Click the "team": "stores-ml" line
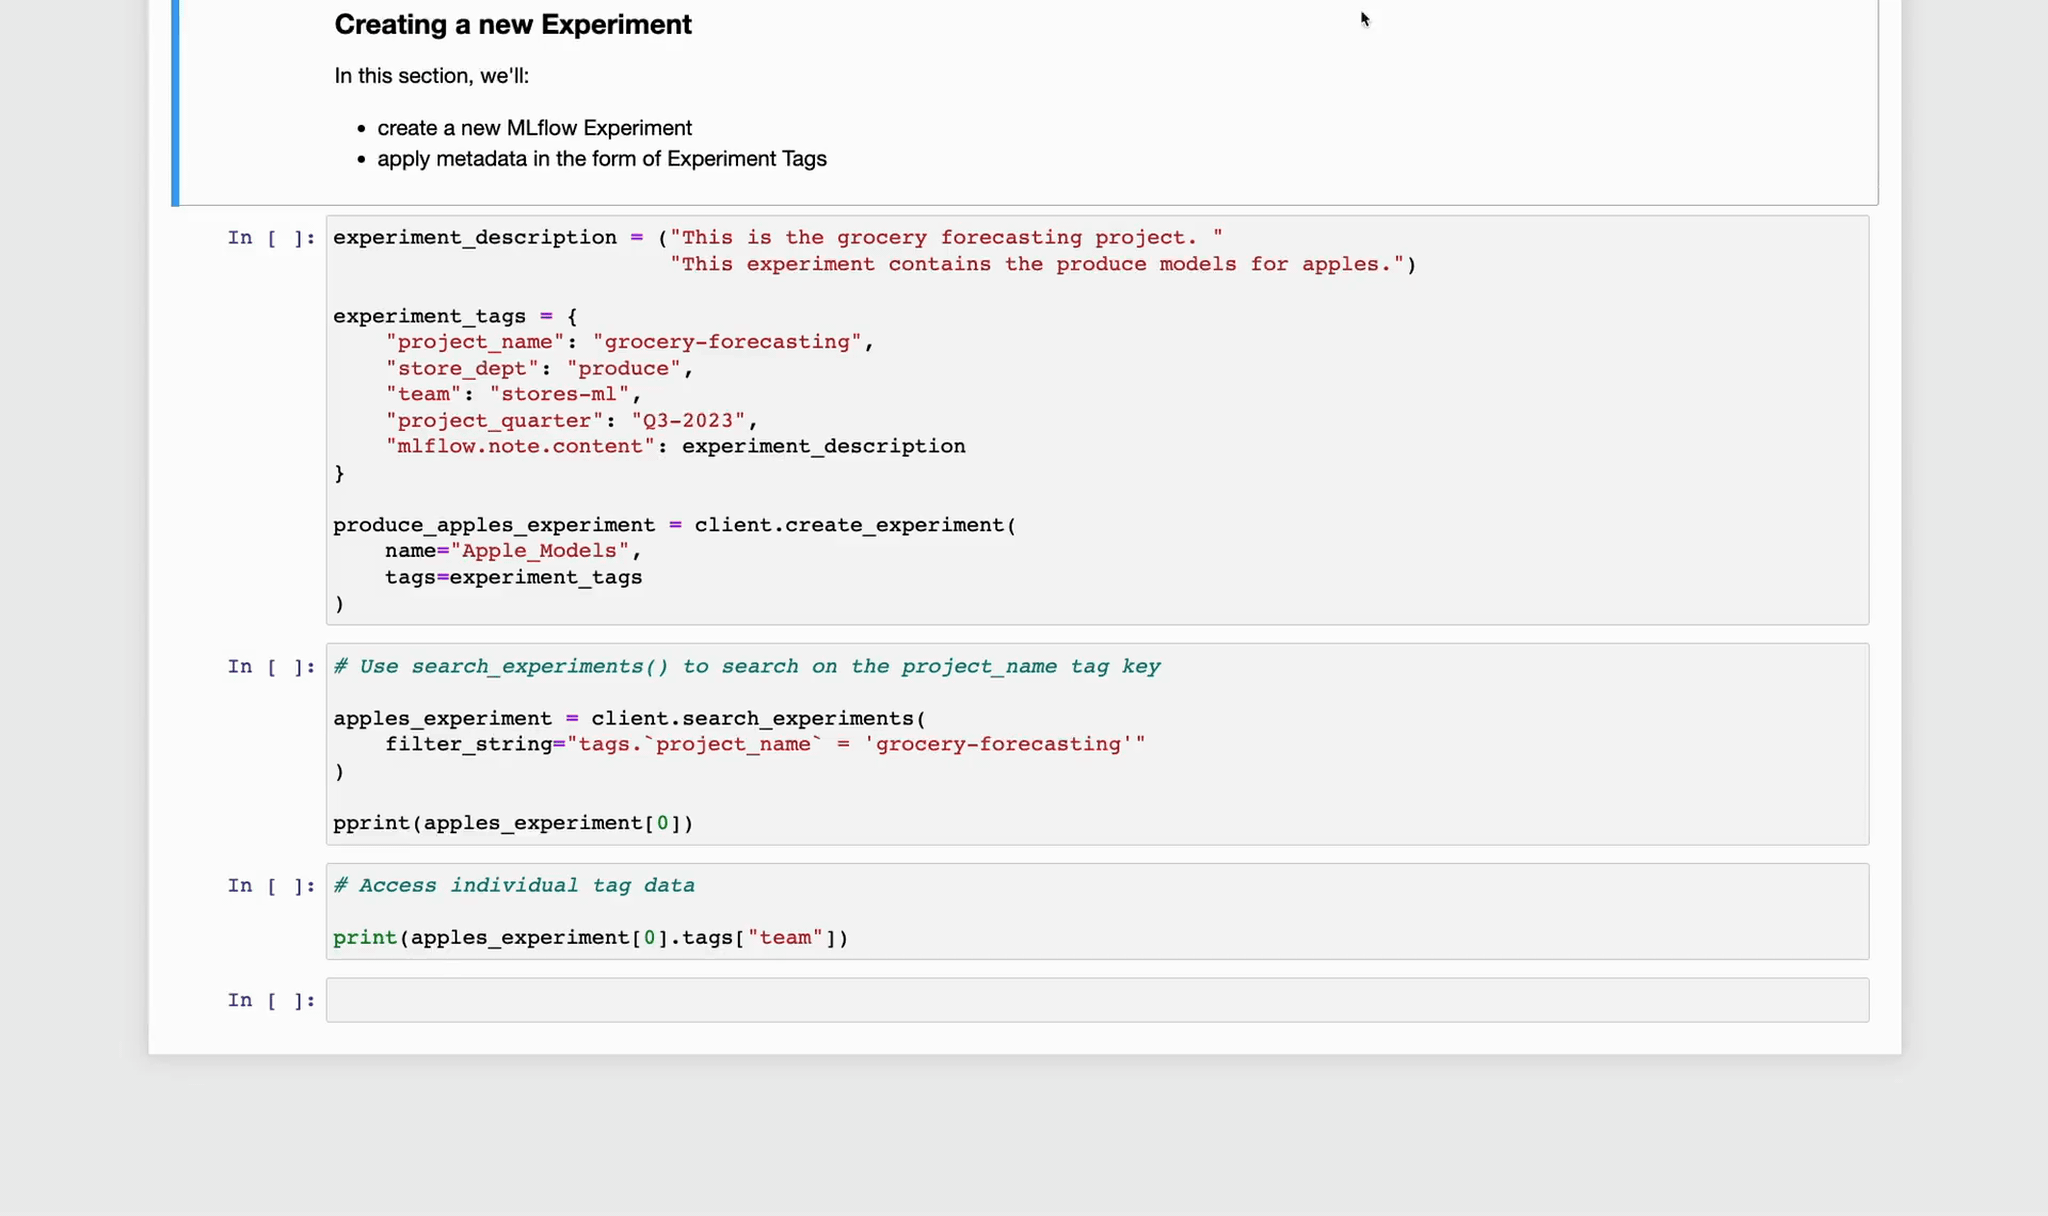Viewport: 2048px width, 1216px height. pyautogui.click(x=512, y=394)
